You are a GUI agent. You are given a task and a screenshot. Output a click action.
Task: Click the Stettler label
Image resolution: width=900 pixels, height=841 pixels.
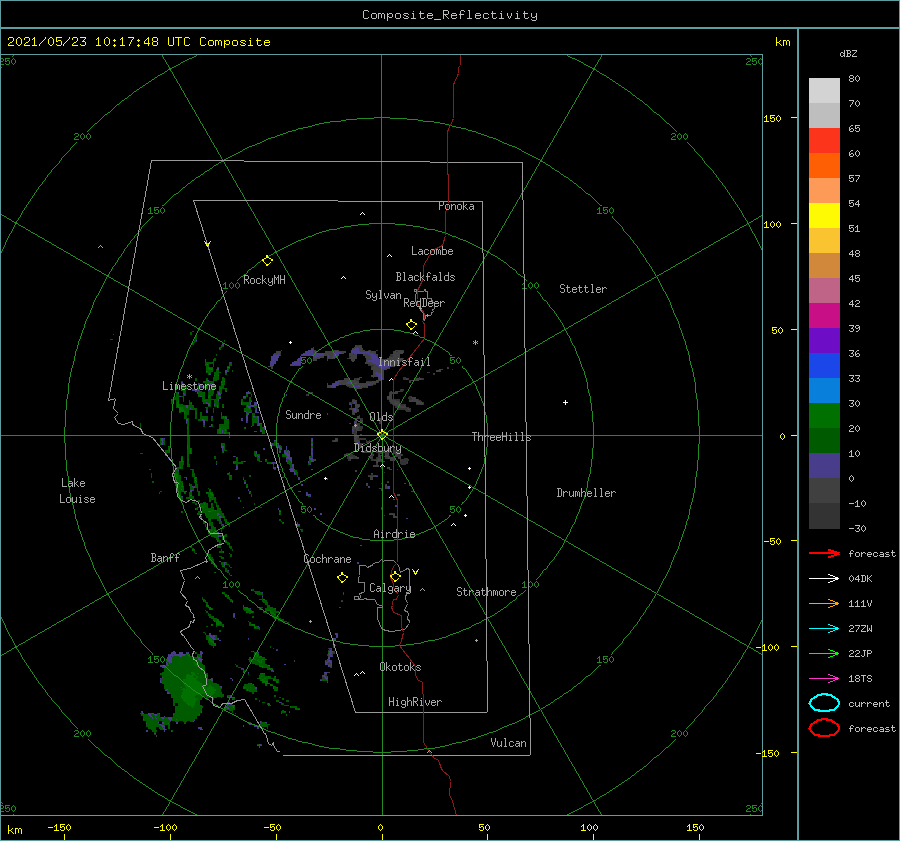583,289
